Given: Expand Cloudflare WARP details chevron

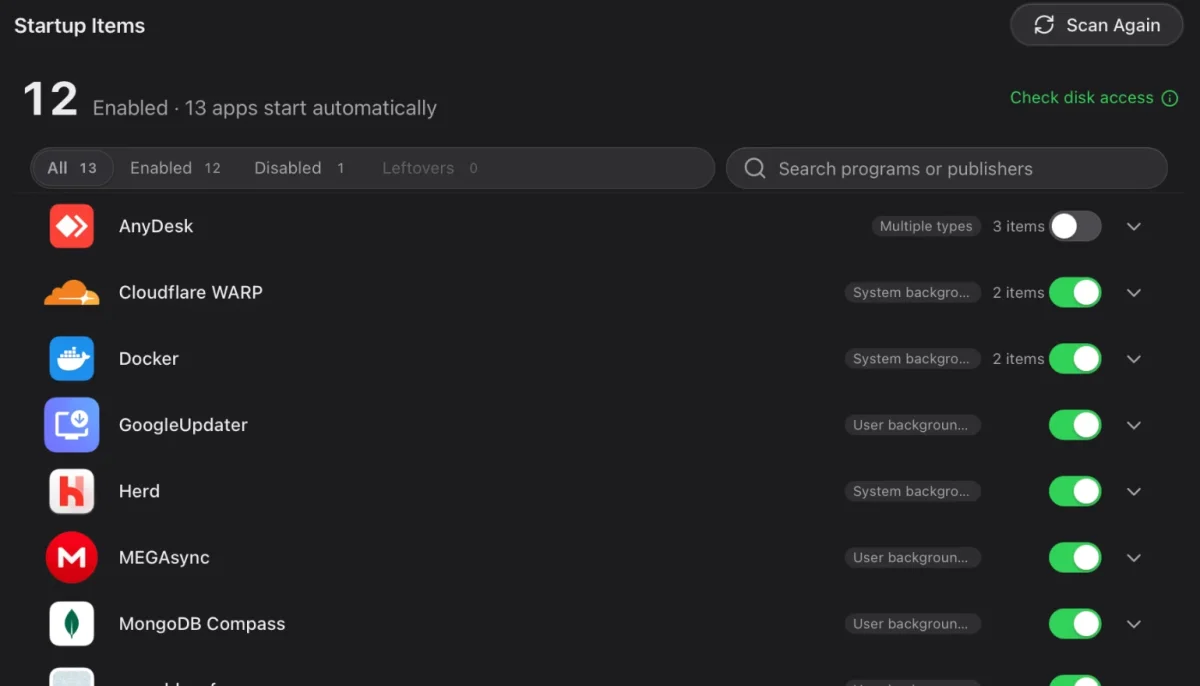Looking at the screenshot, I should click(1134, 293).
